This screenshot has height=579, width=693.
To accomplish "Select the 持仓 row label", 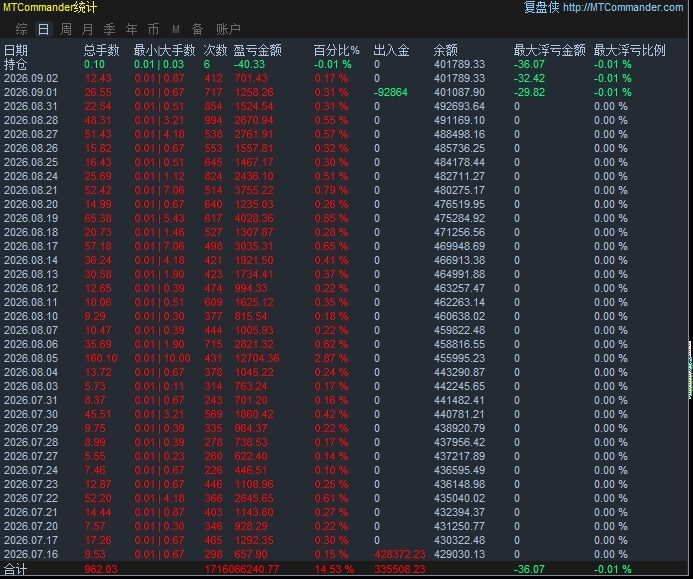I will tap(15, 65).
